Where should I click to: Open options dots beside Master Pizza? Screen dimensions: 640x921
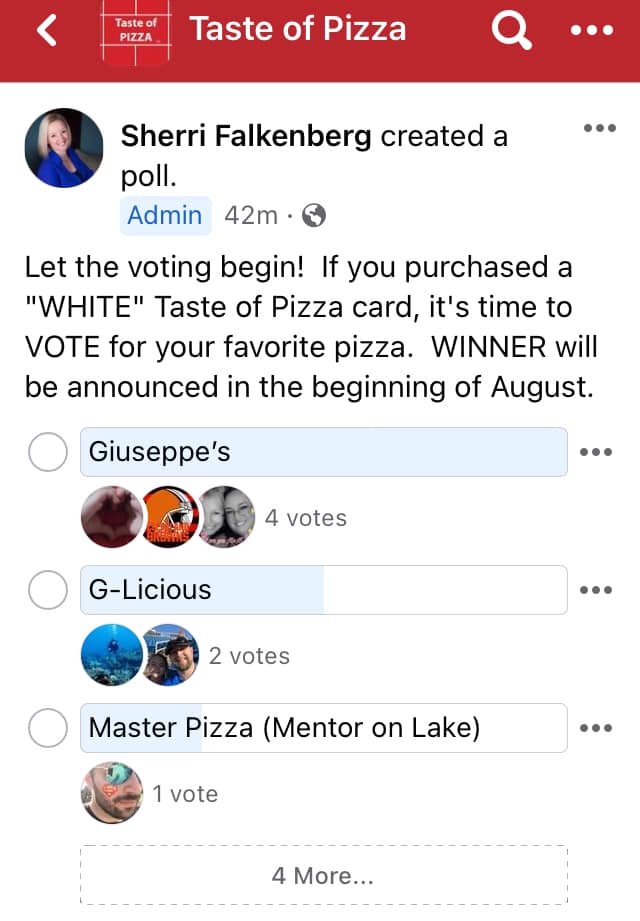(596, 728)
